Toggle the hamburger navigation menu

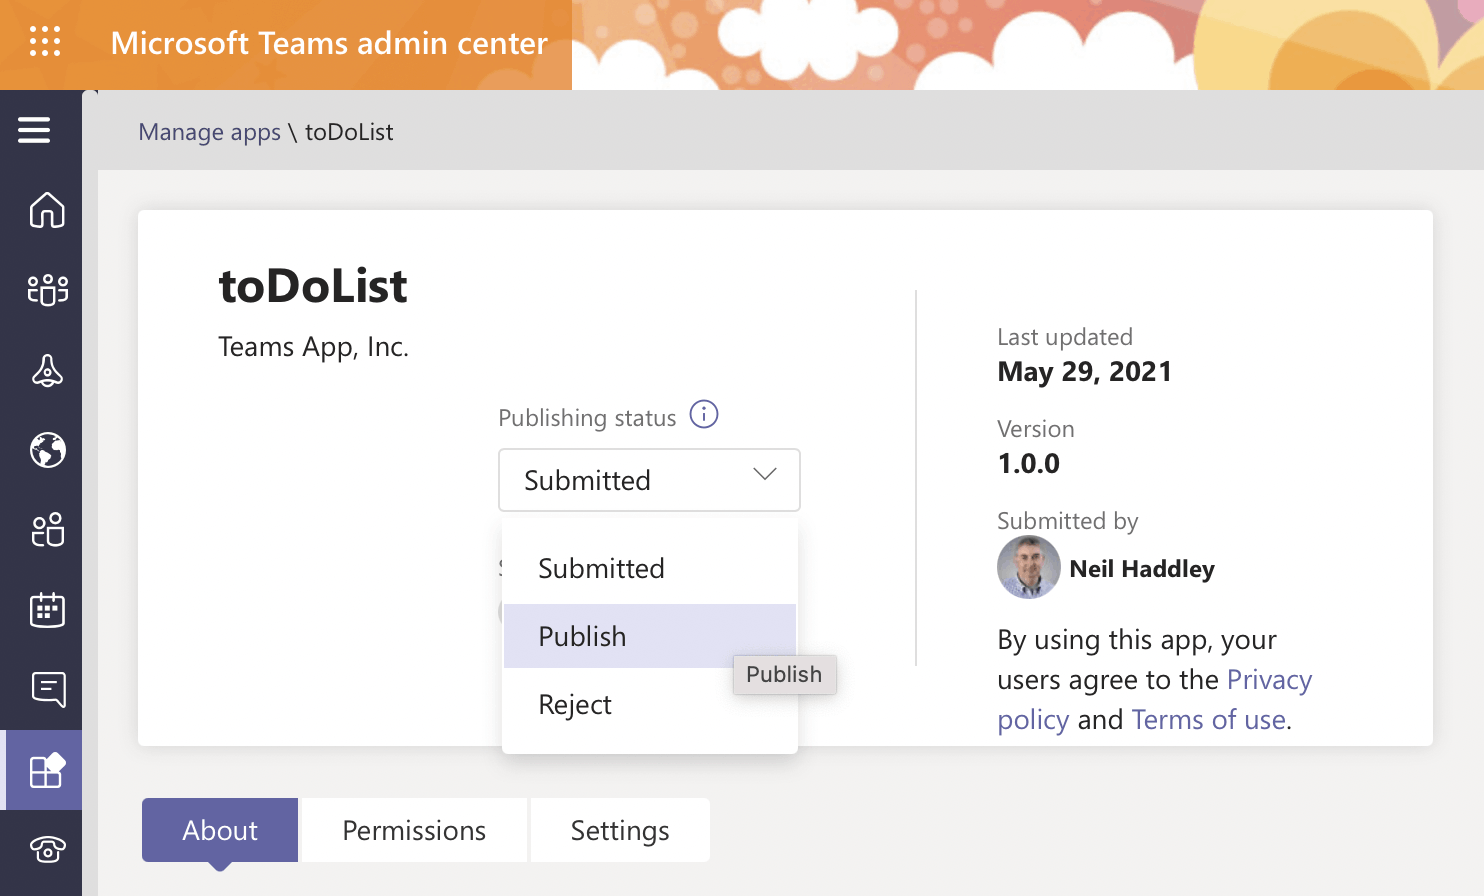pyautogui.click(x=34, y=130)
